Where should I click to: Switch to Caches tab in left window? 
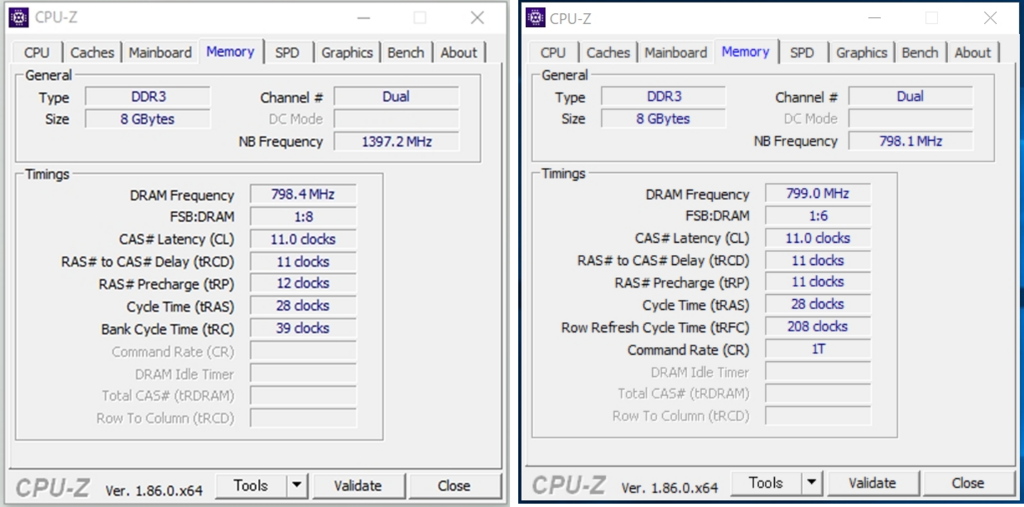92,53
